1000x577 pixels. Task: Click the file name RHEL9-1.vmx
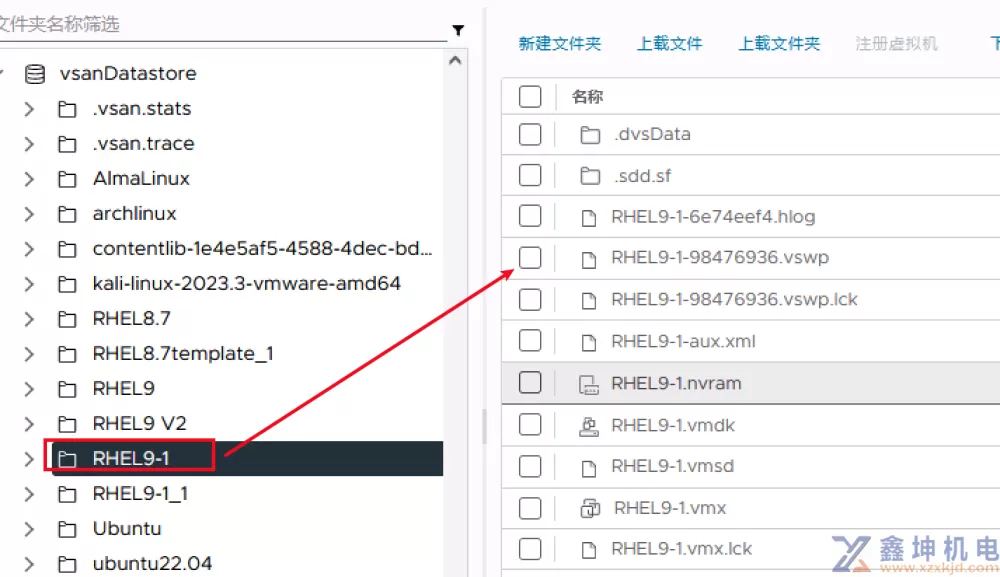pos(670,508)
